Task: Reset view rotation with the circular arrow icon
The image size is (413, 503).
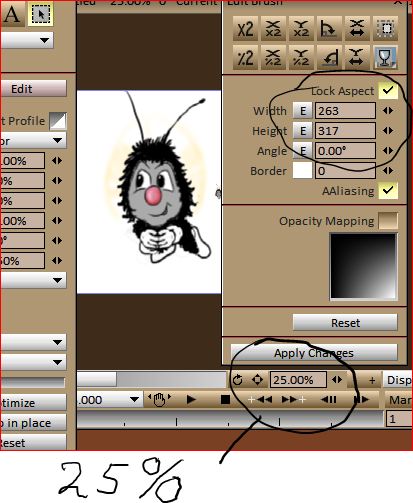Action: pyautogui.click(x=237, y=380)
